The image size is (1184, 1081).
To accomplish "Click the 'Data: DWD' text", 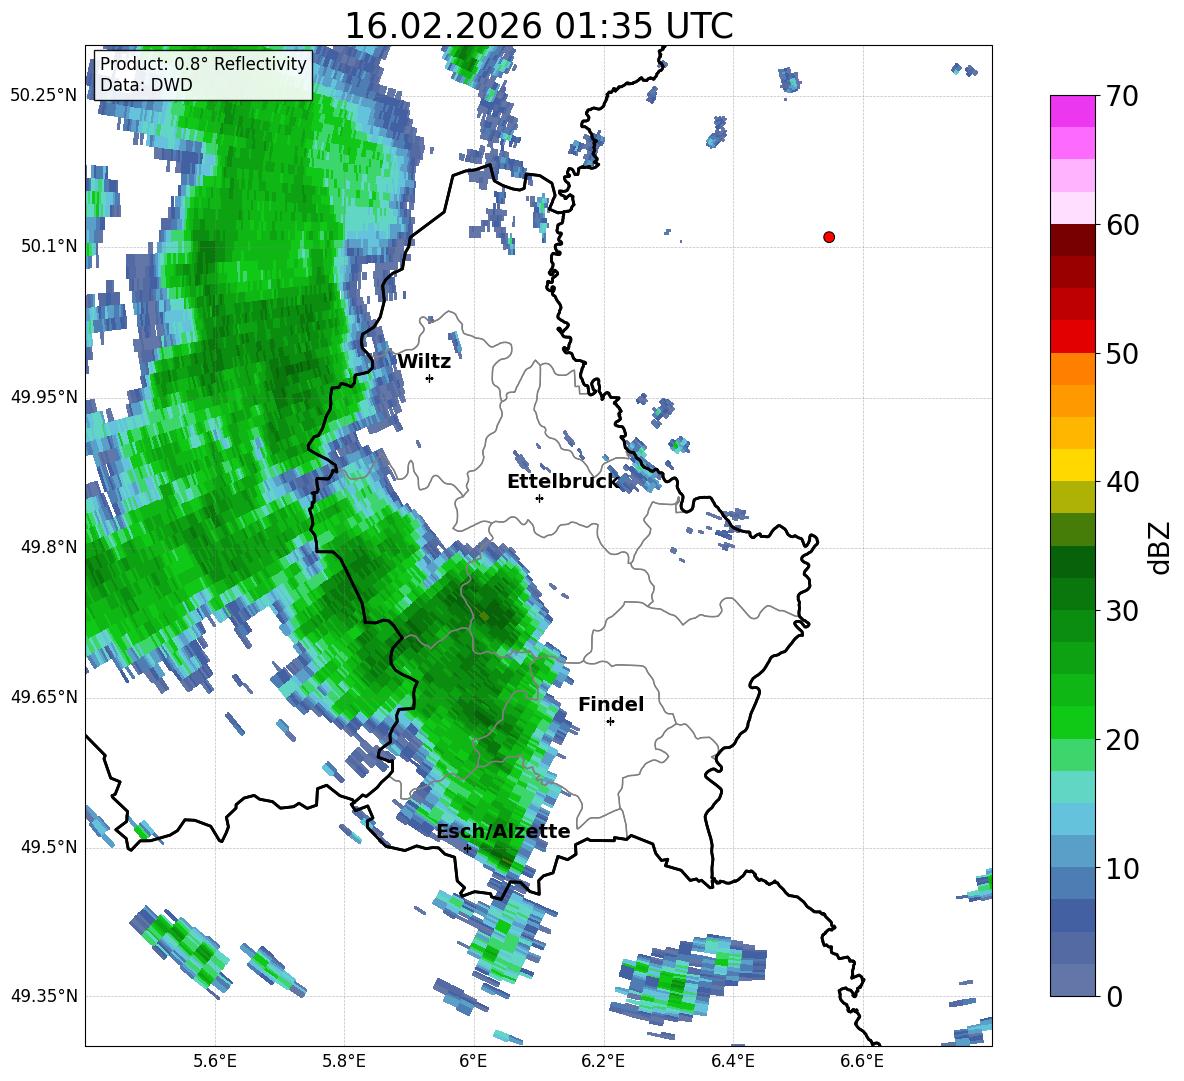I will pyautogui.click(x=146, y=85).
